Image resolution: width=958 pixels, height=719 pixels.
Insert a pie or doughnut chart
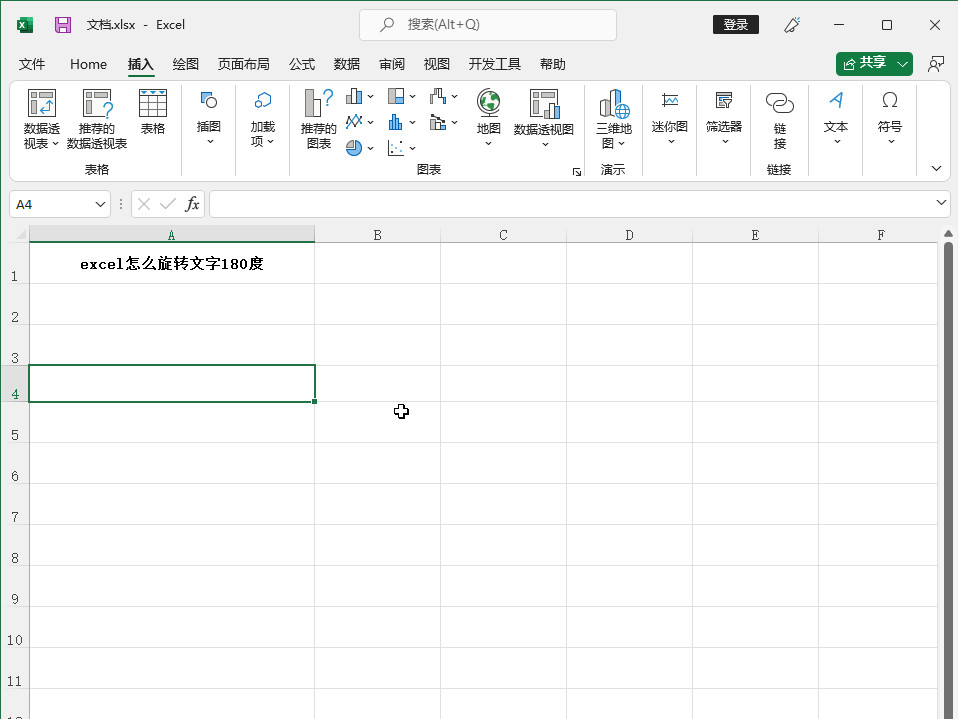click(354, 147)
